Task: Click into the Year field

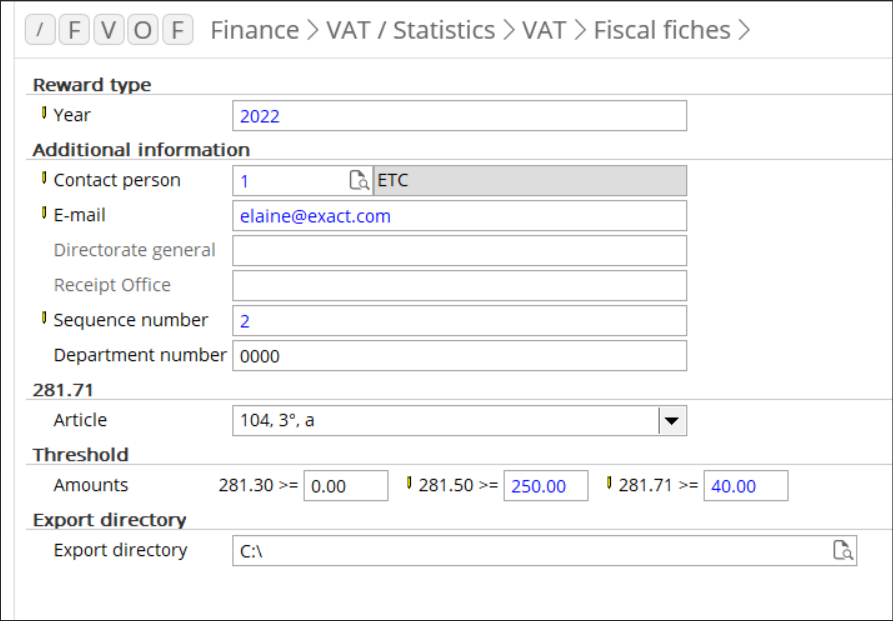Action: pyautogui.click(x=459, y=116)
